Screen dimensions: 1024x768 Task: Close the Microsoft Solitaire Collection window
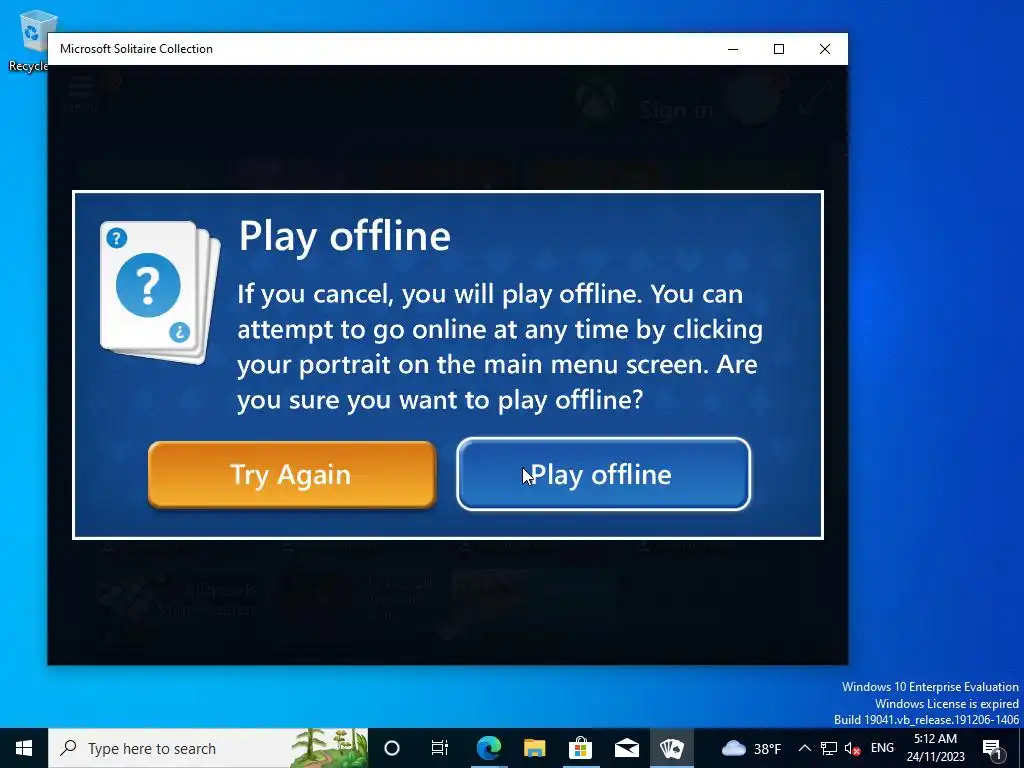tap(825, 49)
